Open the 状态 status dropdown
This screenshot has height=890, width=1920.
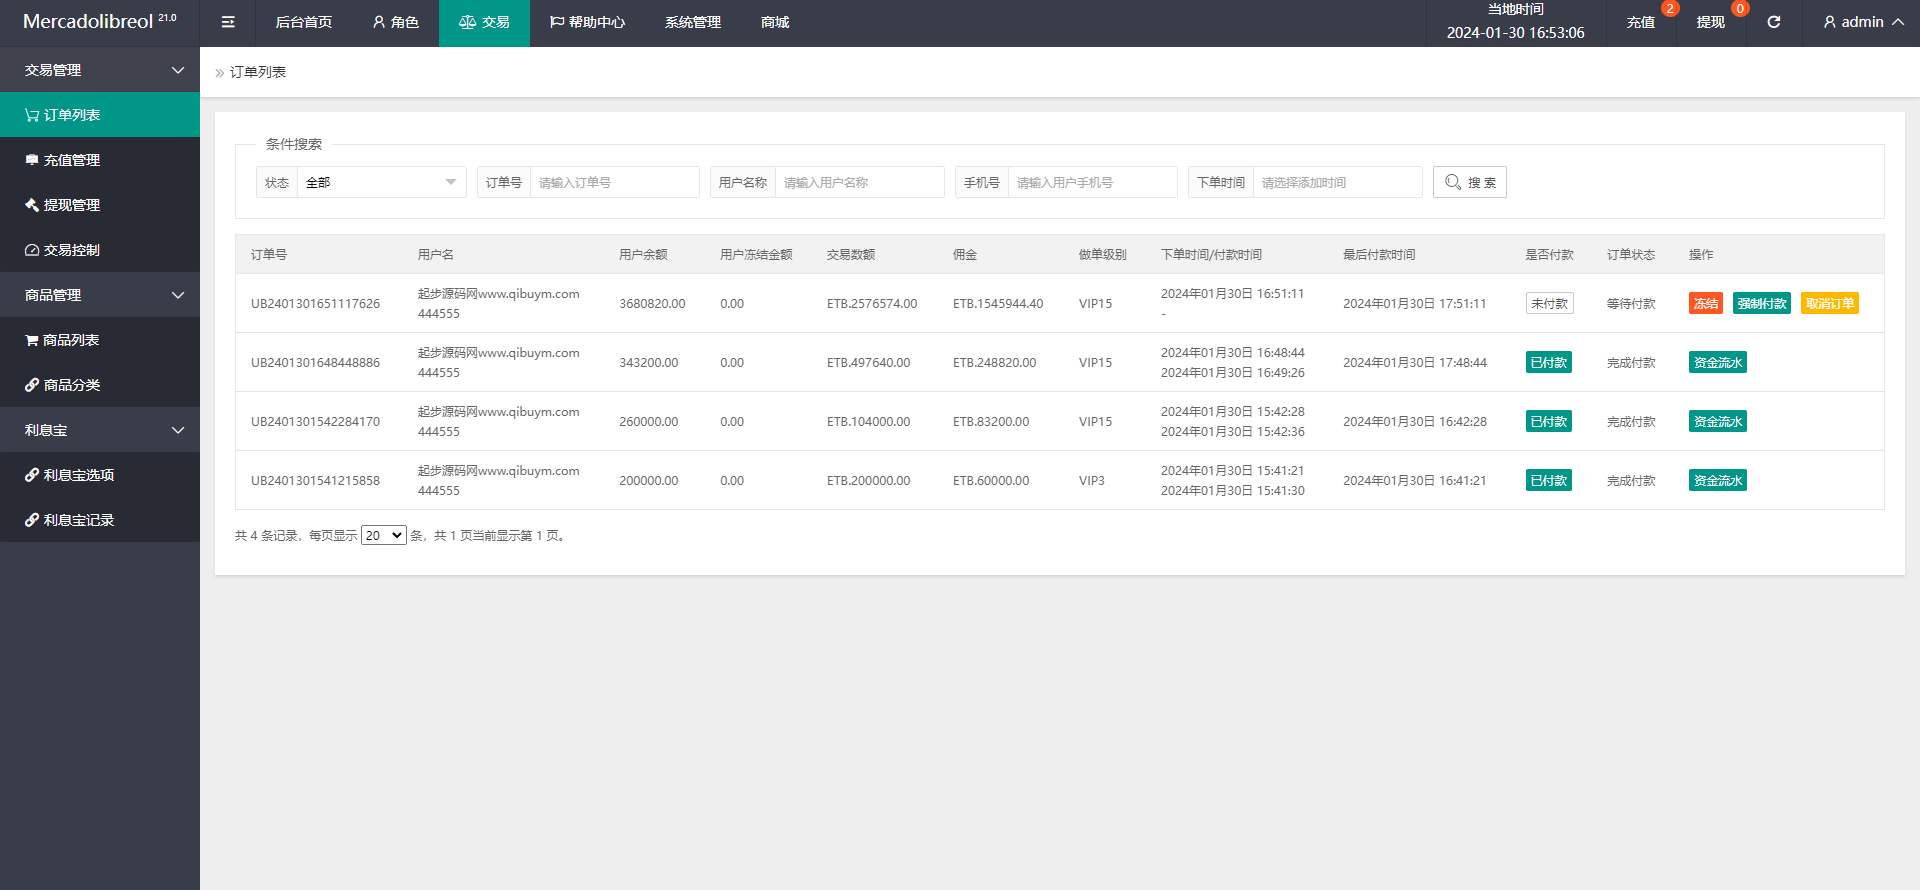coord(381,182)
